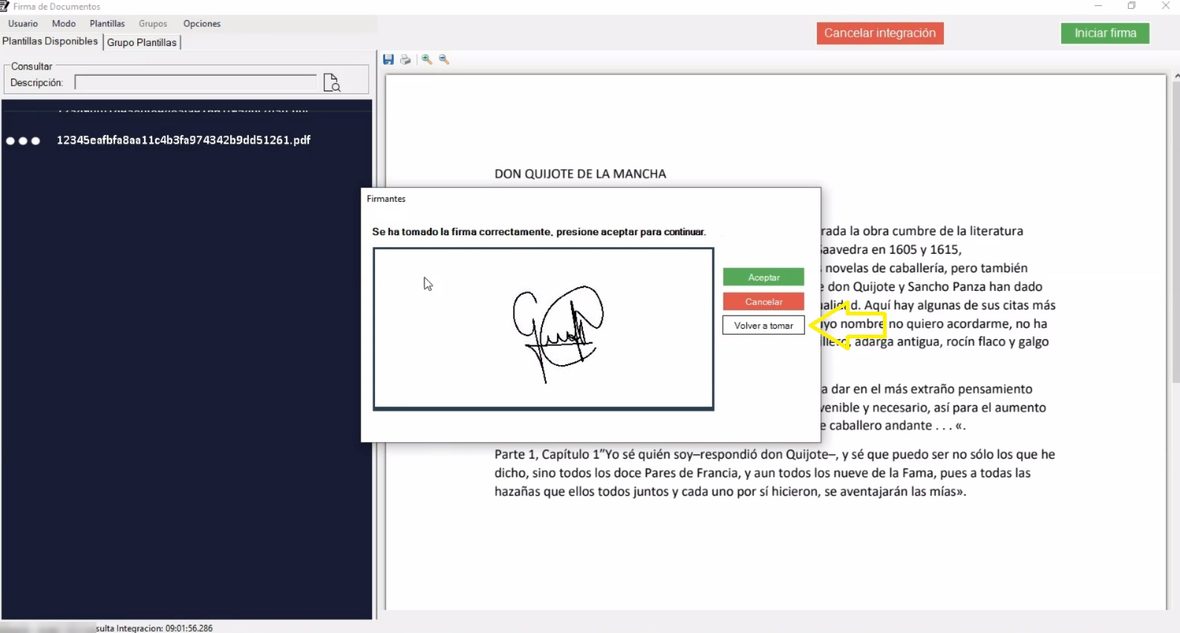The image size is (1180, 633).
Task: Switch to Plantillas Disponibles tab
Action: (50, 41)
